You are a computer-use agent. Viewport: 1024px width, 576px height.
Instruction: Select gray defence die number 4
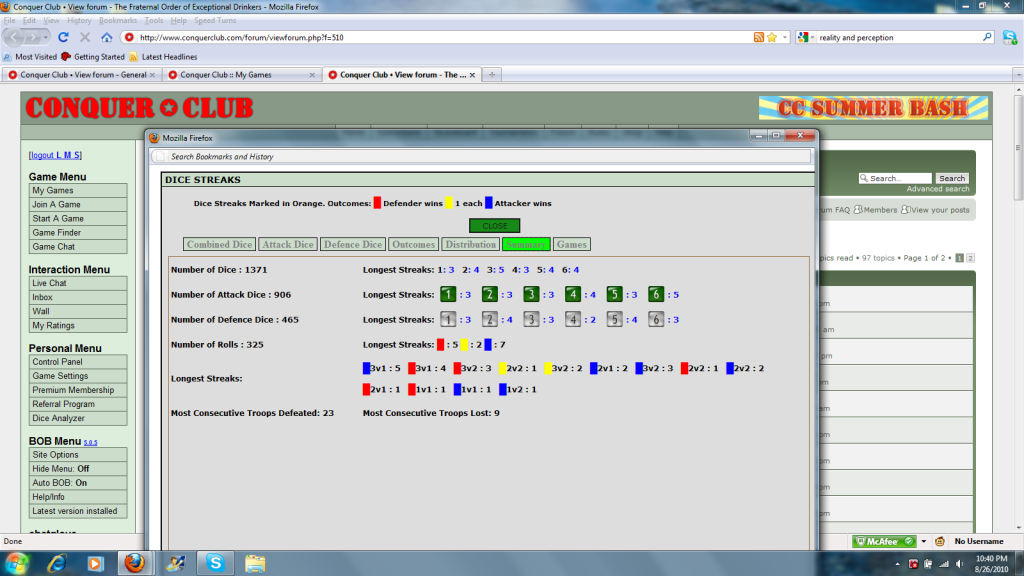click(x=573, y=319)
